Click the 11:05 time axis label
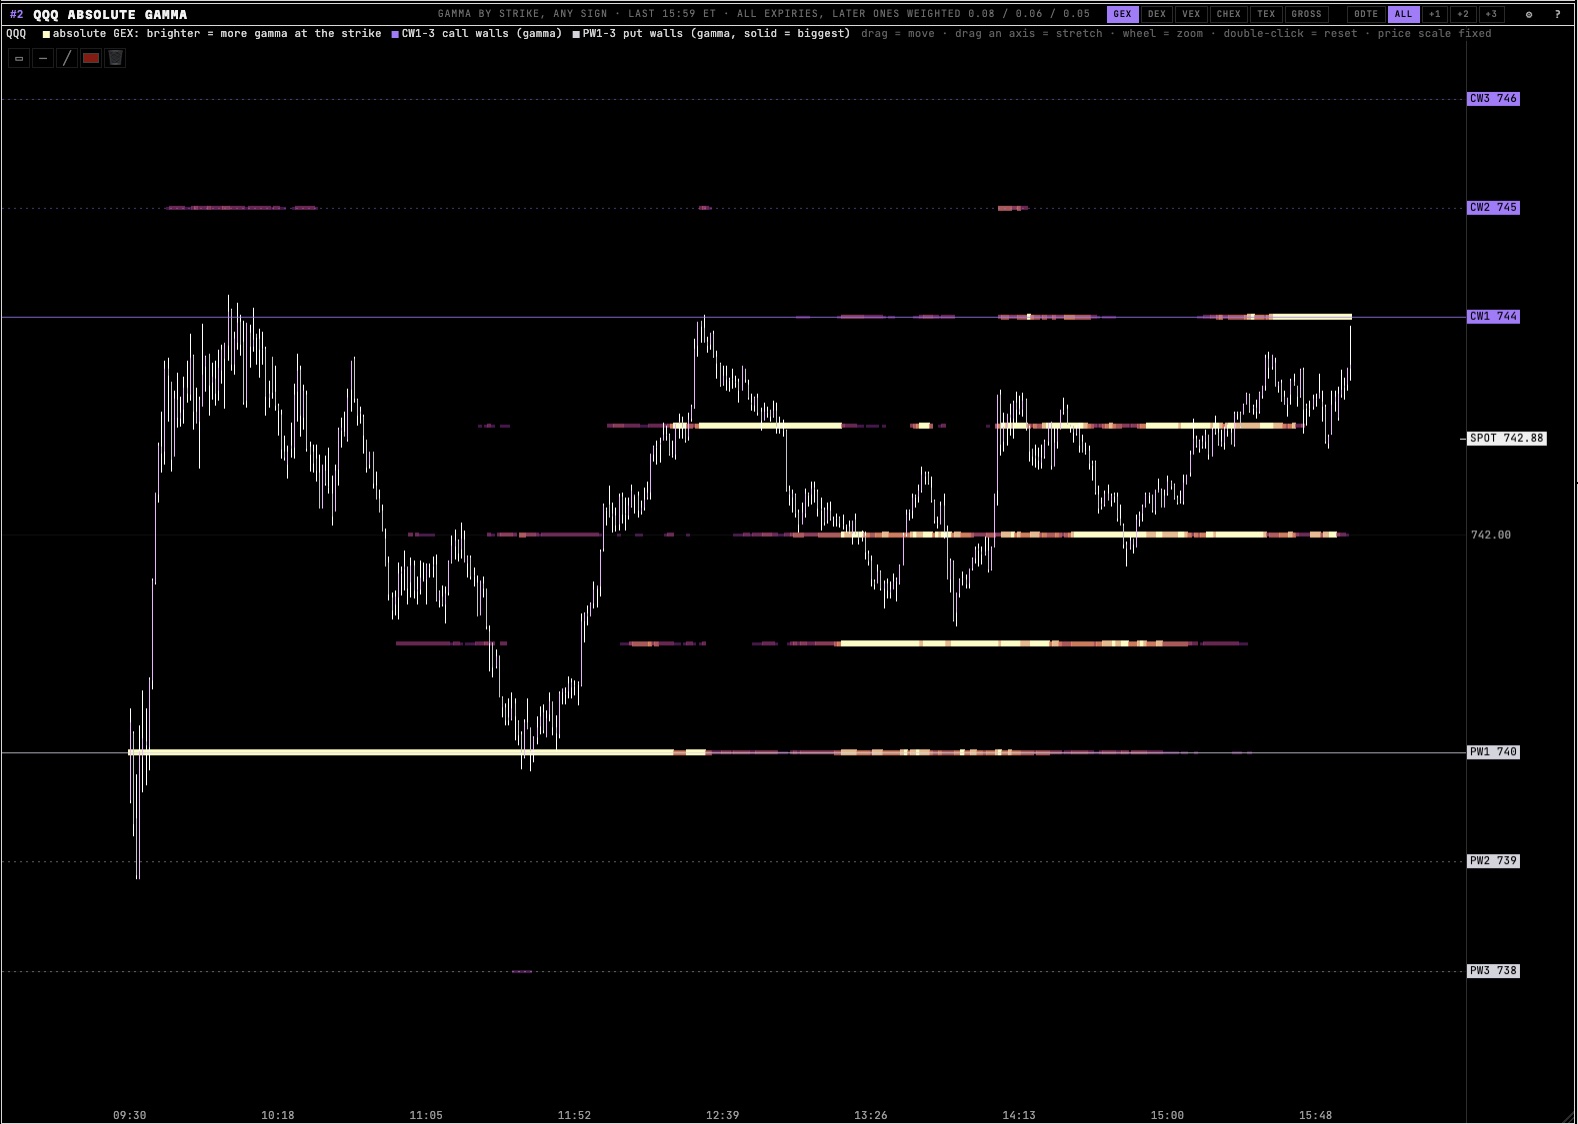 pos(426,1115)
